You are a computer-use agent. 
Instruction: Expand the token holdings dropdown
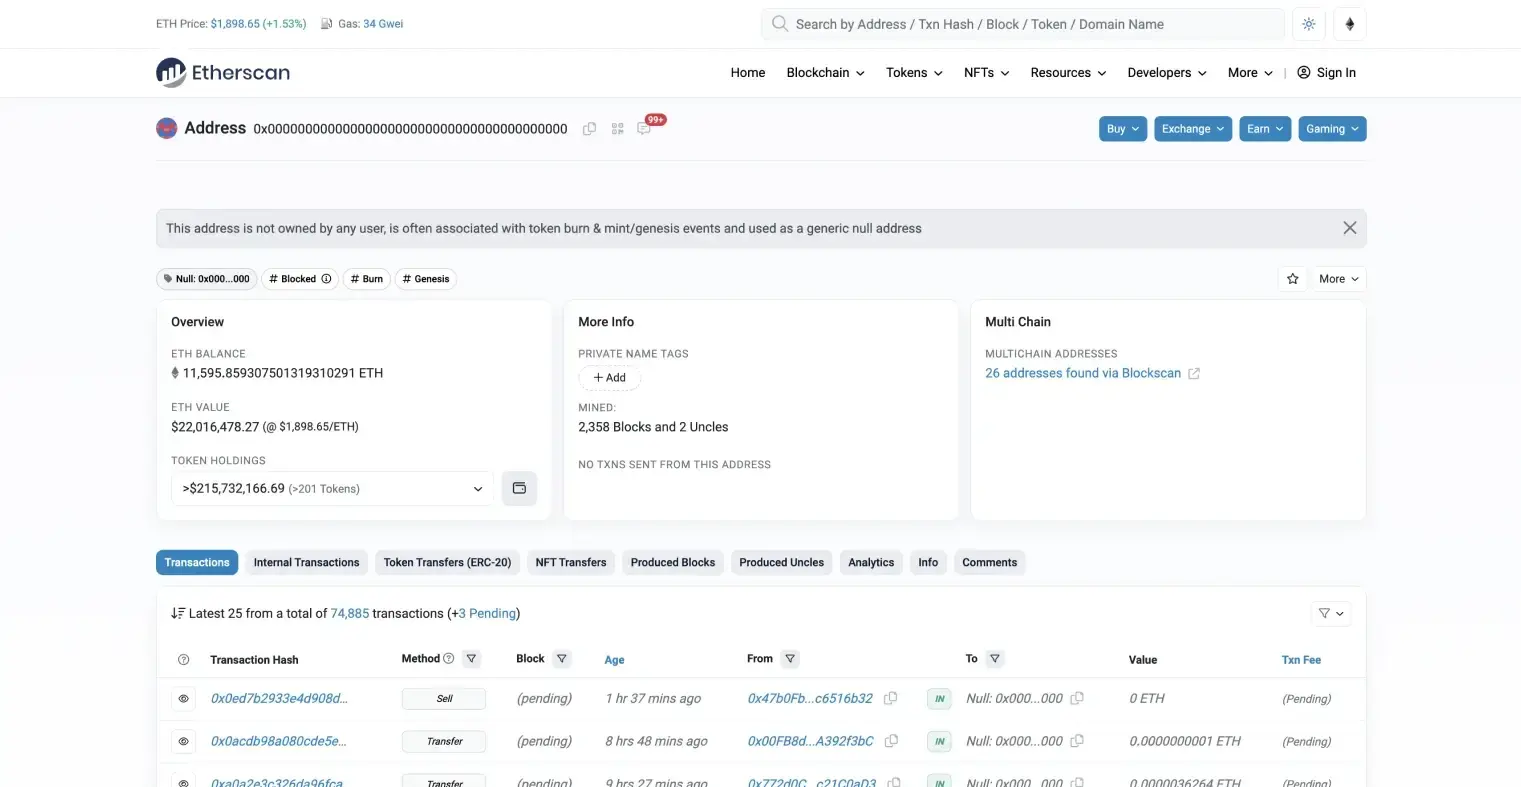pos(332,489)
